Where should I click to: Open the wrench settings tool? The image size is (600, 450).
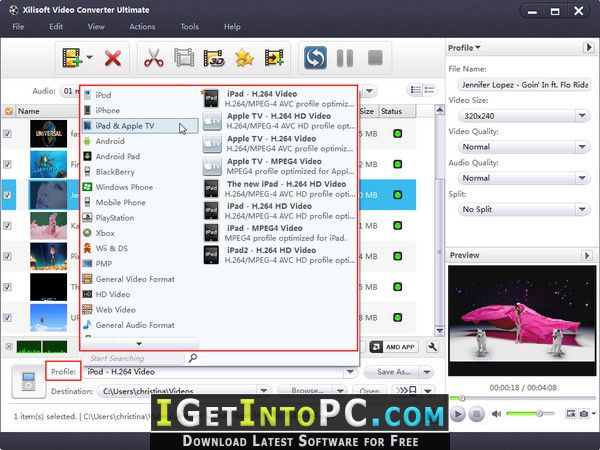click(x=432, y=347)
